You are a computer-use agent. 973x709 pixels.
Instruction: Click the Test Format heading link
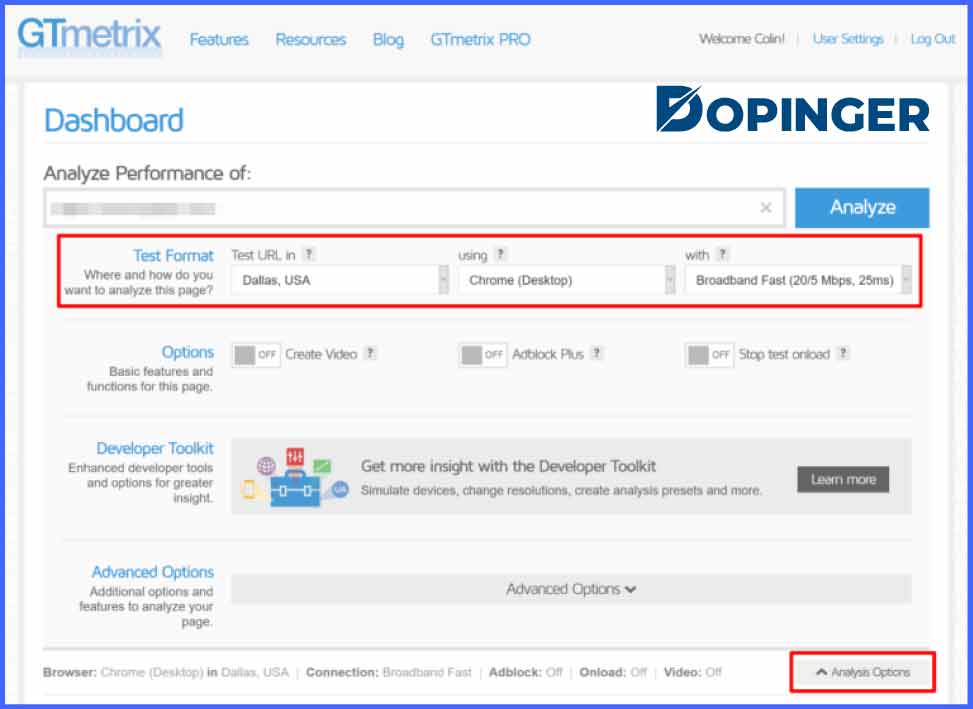173,256
